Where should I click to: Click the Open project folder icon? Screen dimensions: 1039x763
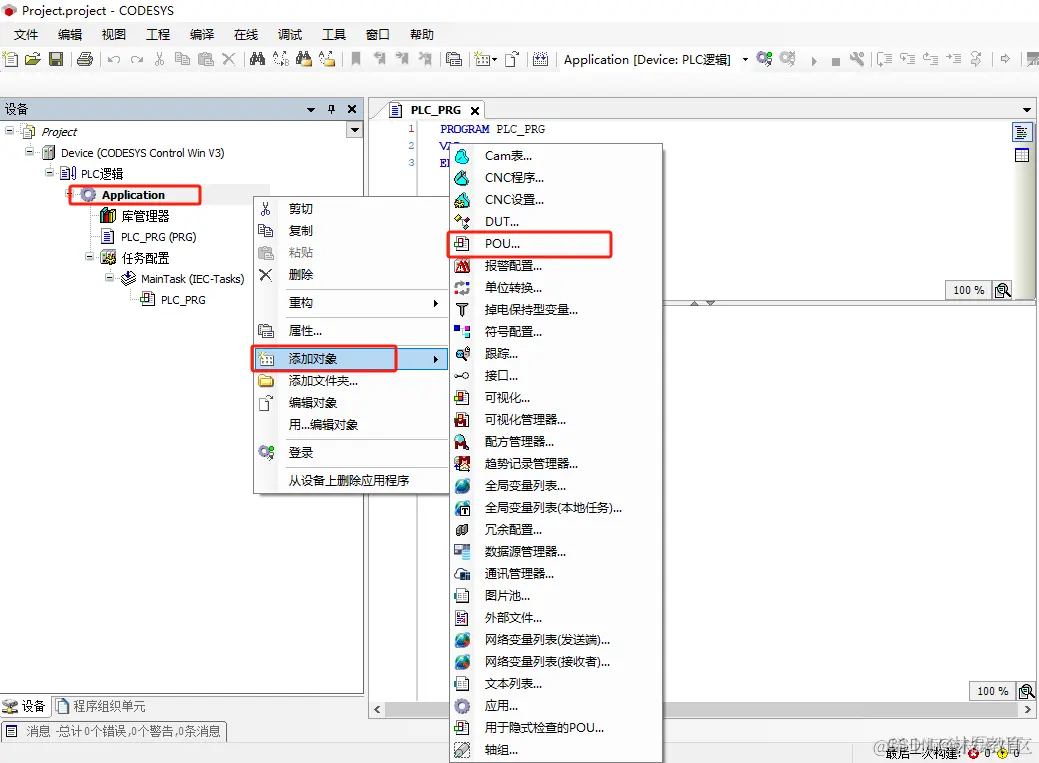click(33, 59)
